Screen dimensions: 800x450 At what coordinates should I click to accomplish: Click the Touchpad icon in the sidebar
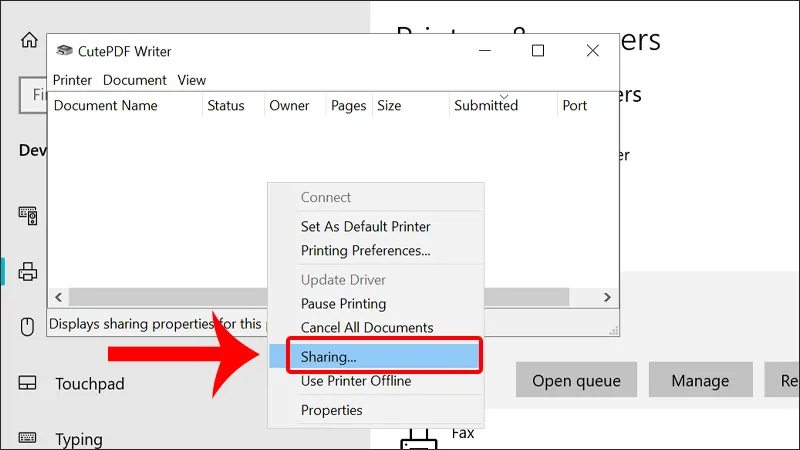(28, 384)
